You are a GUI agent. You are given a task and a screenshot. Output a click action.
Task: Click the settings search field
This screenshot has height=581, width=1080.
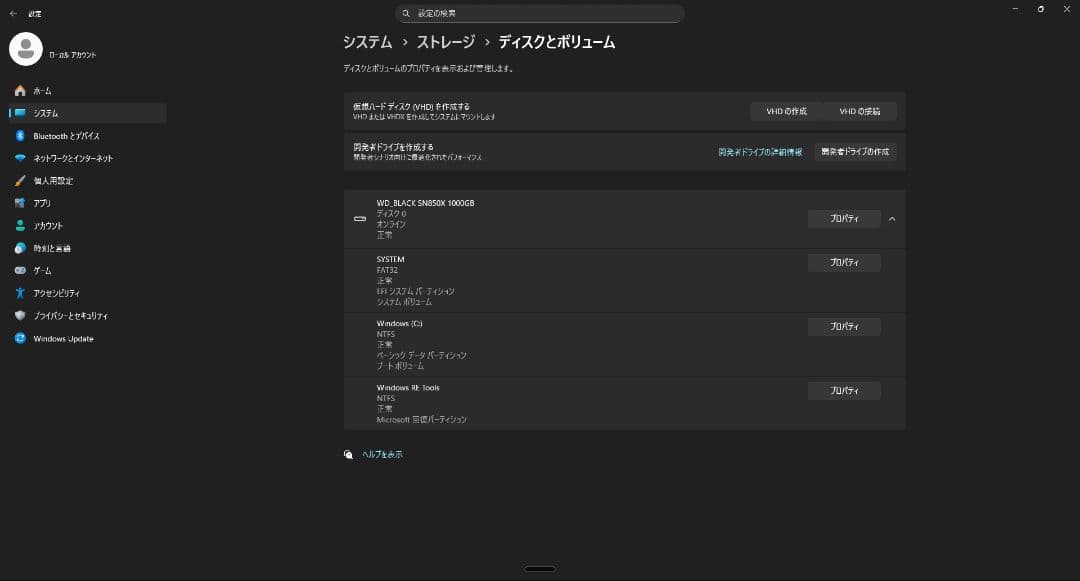(539, 13)
